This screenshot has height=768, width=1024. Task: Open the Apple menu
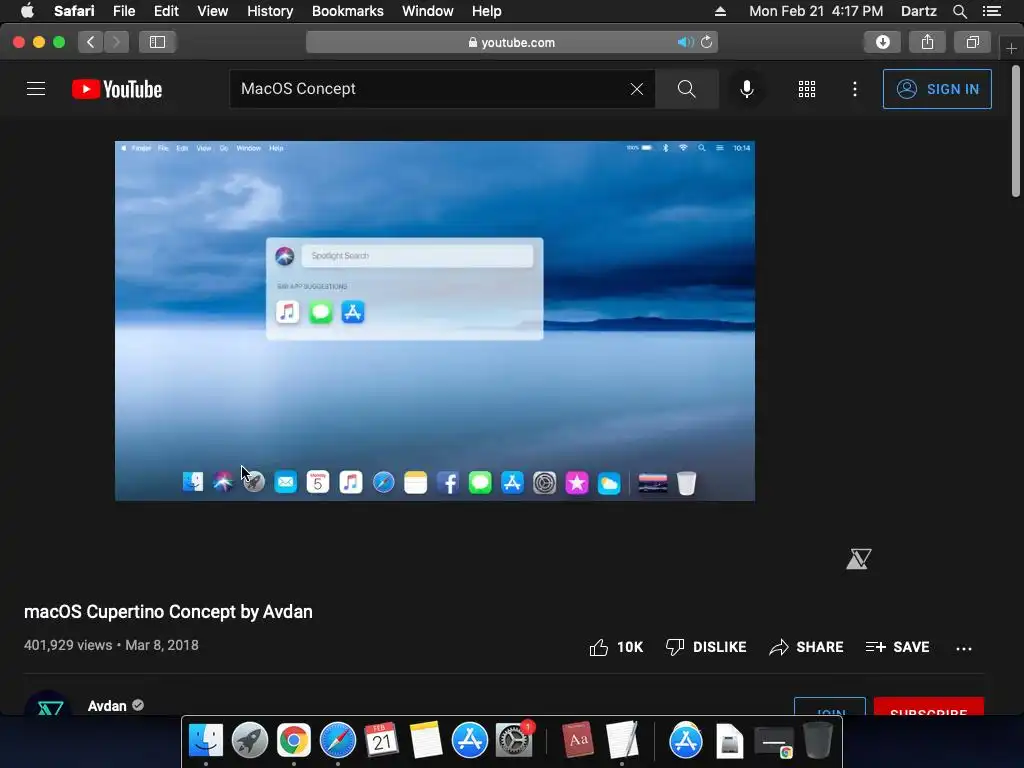tap(27, 11)
